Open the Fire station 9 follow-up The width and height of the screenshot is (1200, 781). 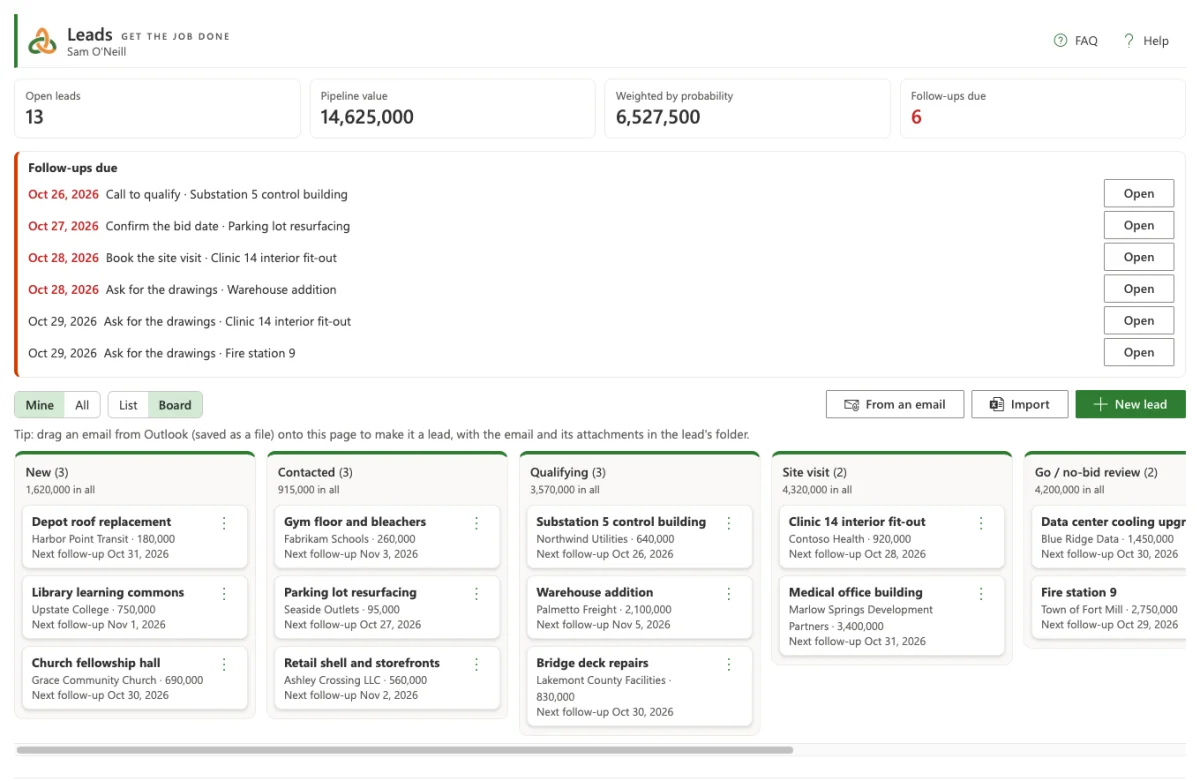(1139, 352)
